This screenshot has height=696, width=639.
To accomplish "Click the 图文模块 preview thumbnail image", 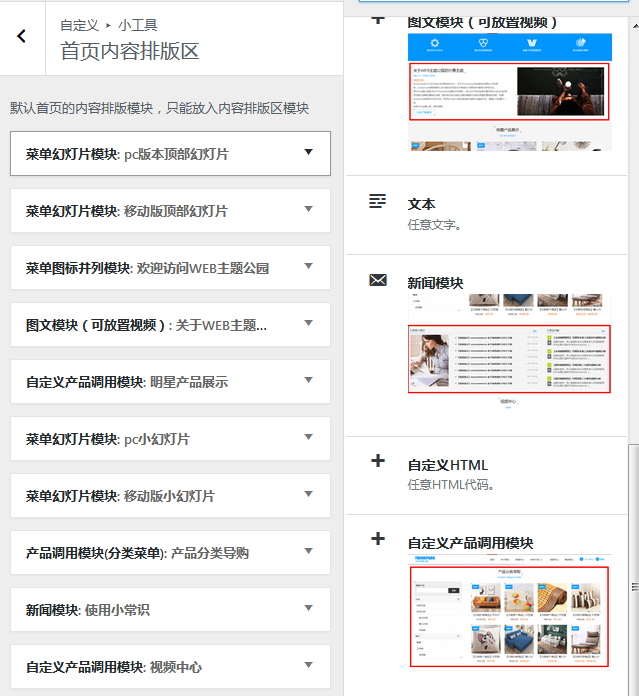I will click(x=510, y=92).
